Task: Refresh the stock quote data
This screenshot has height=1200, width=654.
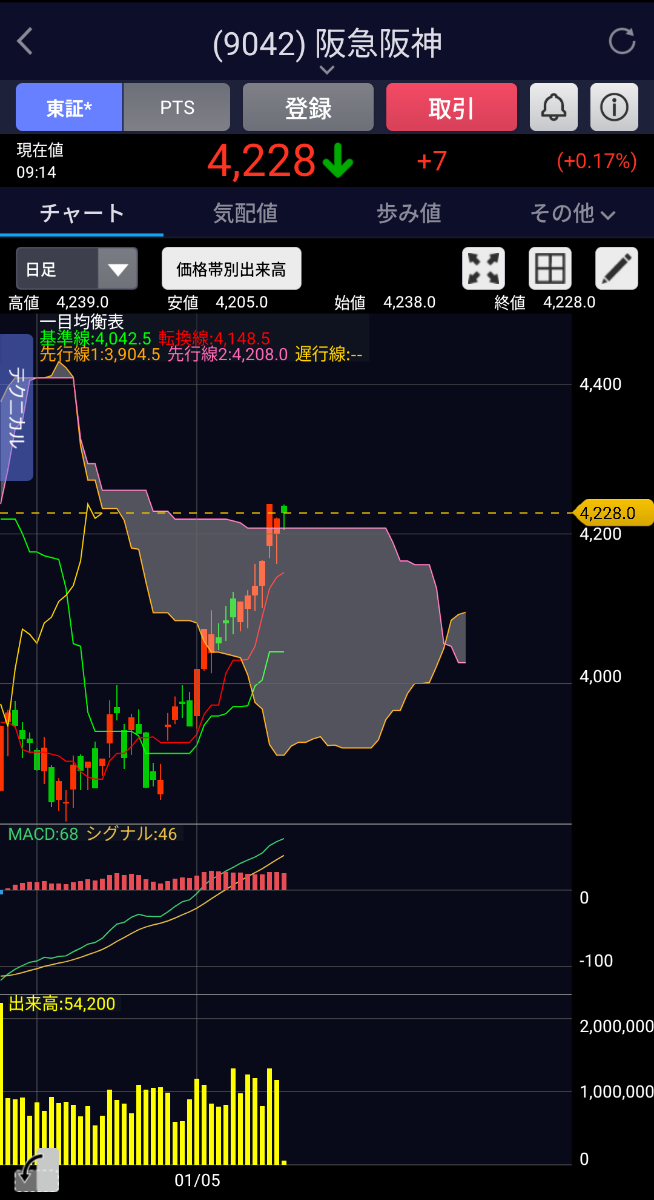Action: [x=621, y=42]
